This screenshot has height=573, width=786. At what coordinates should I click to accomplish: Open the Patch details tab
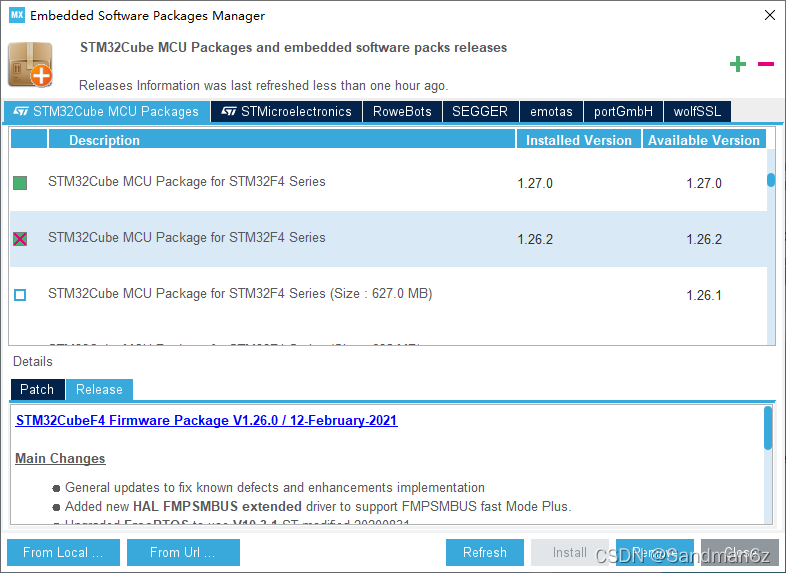point(37,390)
